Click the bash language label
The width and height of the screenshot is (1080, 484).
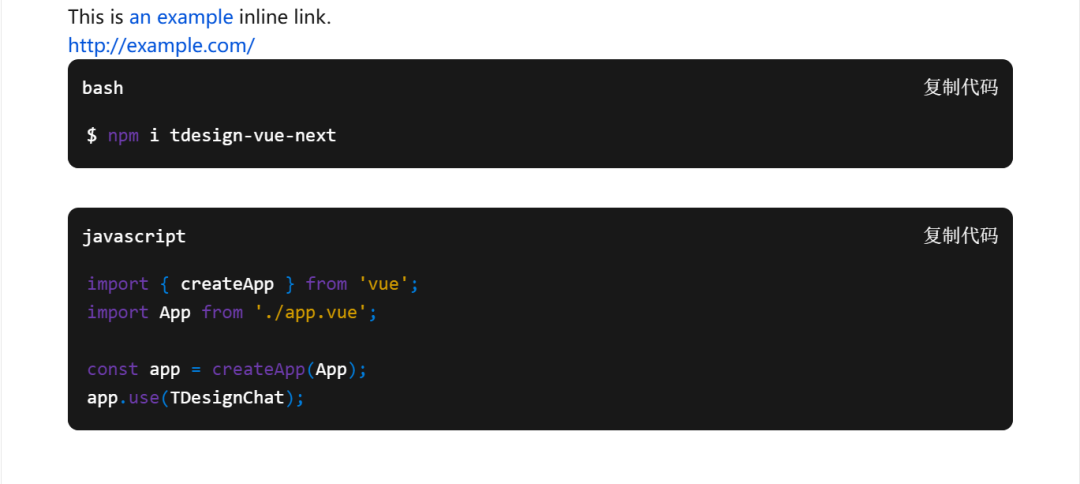(103, 88)
